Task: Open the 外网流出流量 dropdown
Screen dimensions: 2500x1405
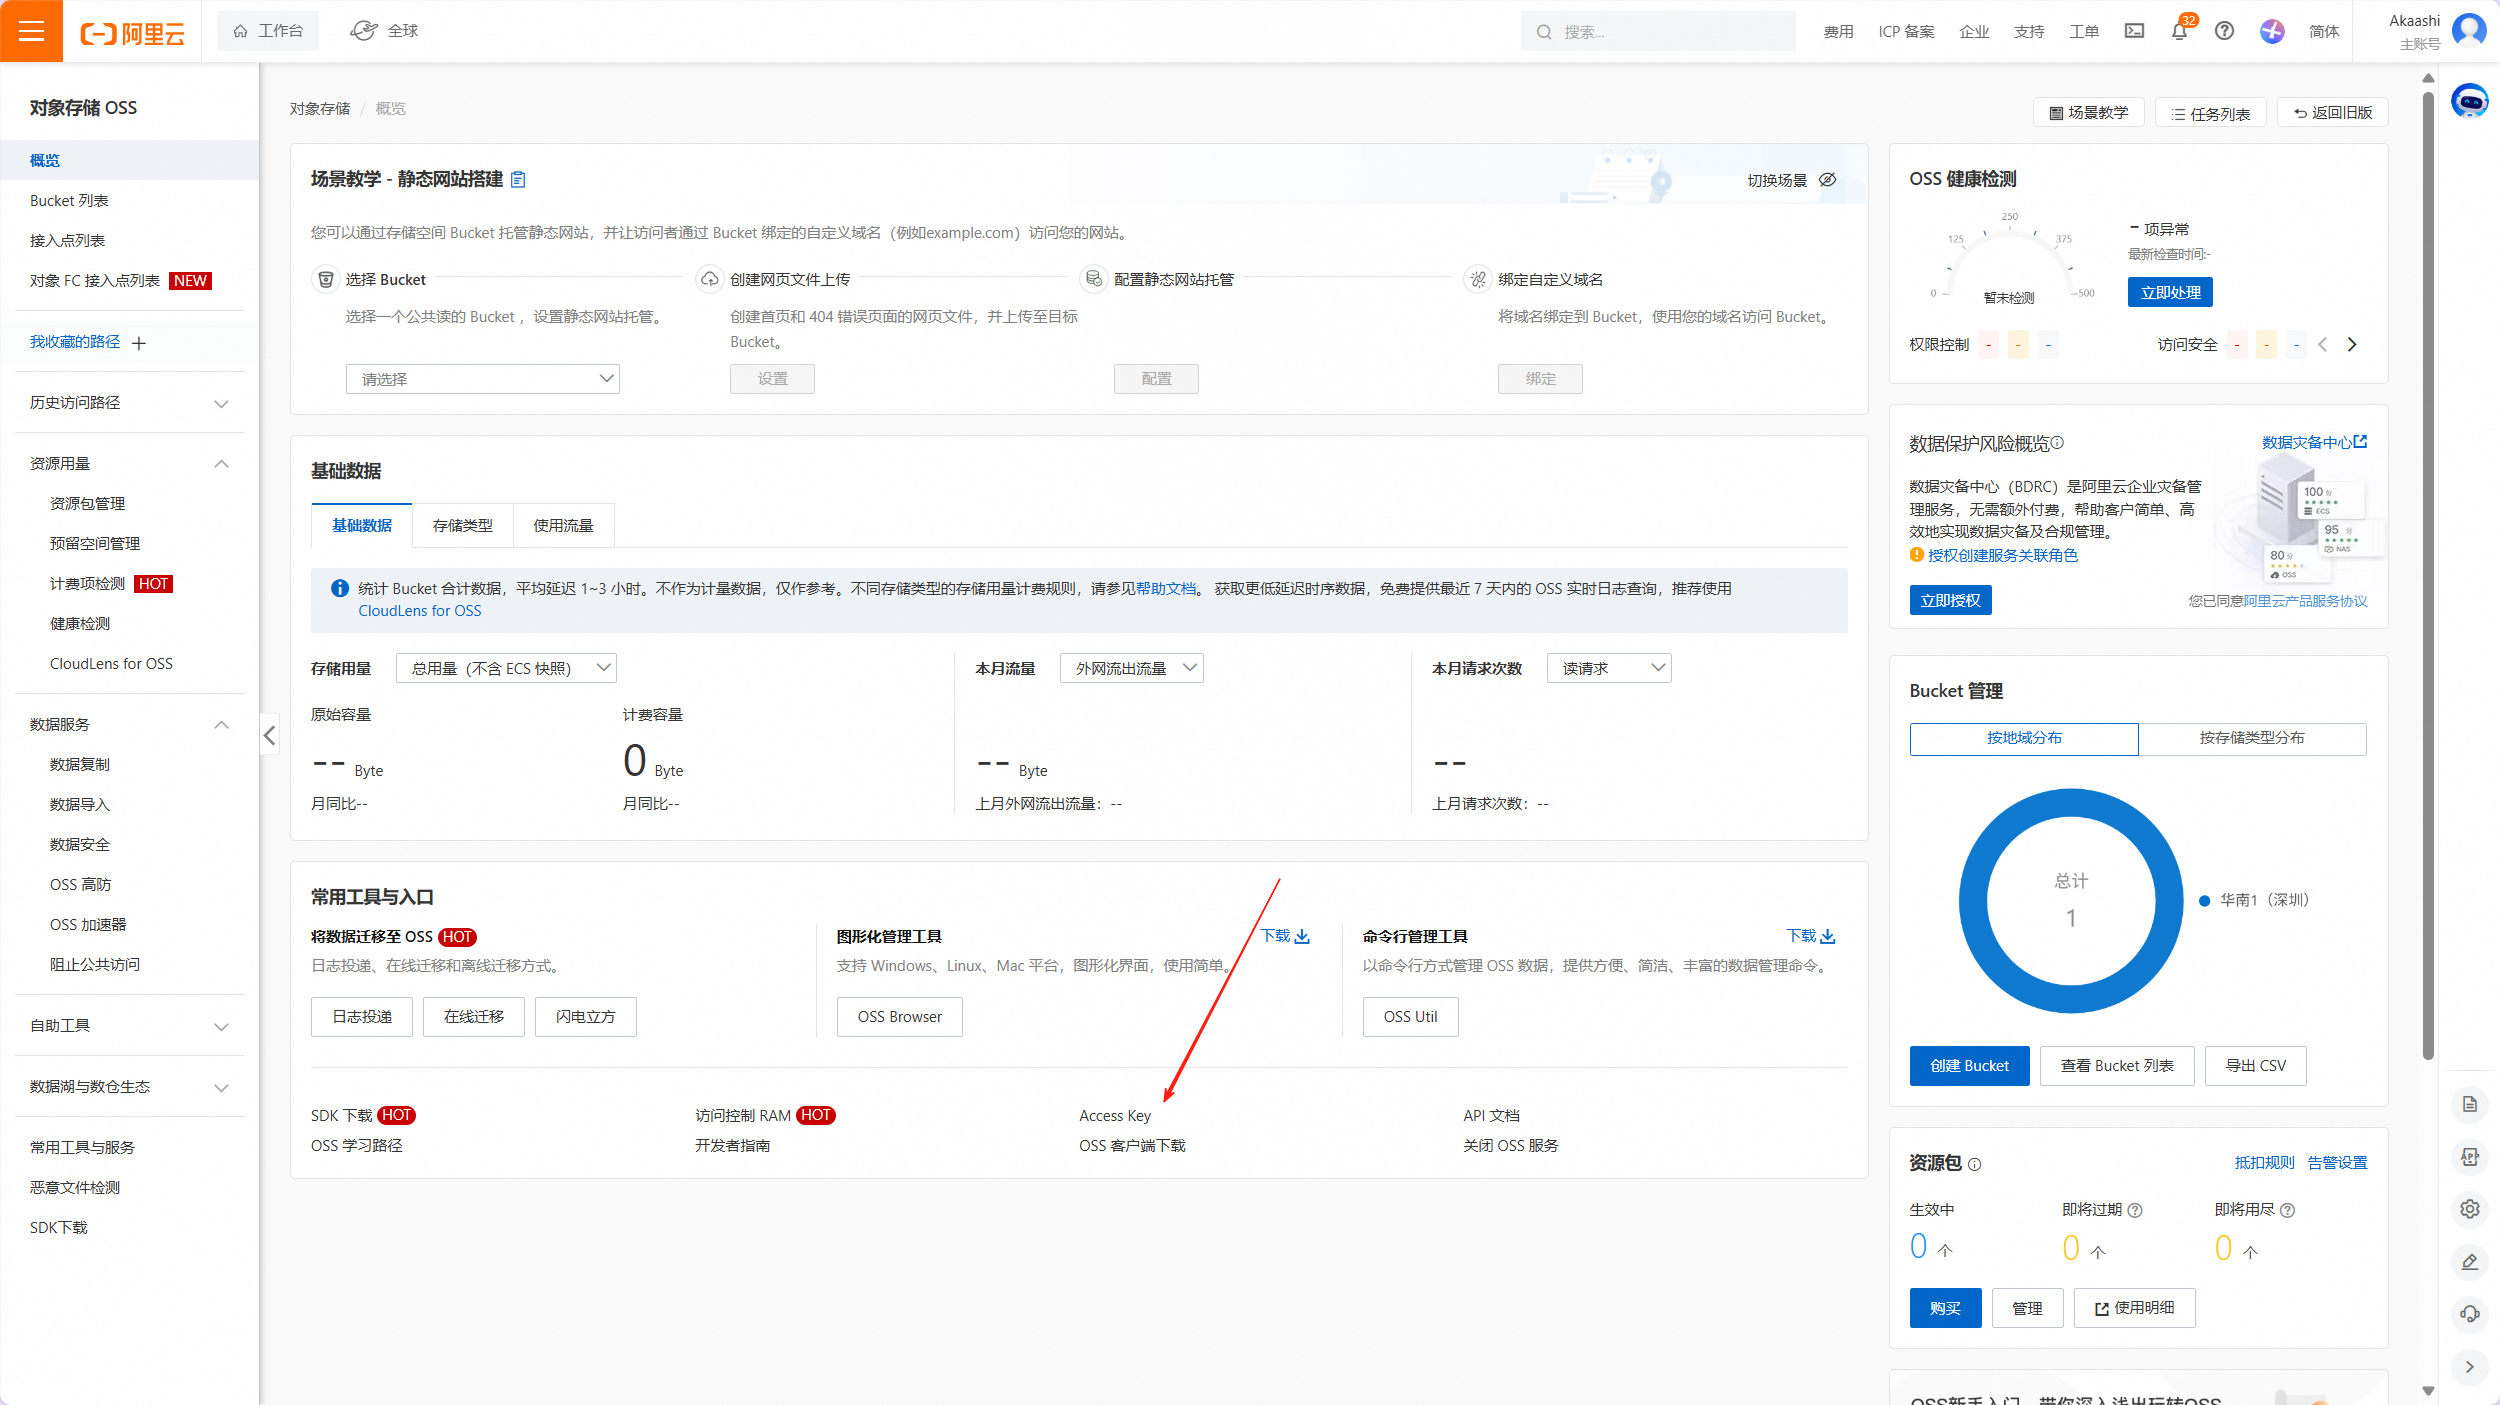Action: coord(1131,668)
